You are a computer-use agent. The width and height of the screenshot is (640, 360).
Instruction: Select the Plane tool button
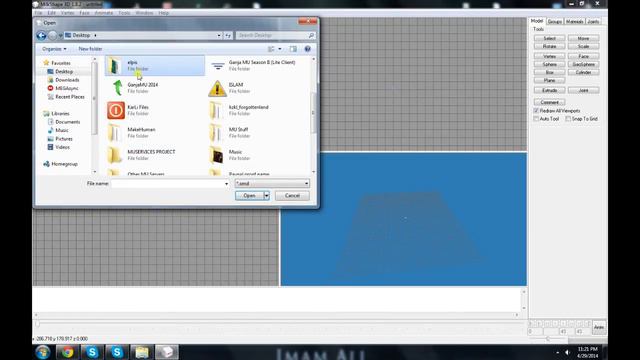549,80
